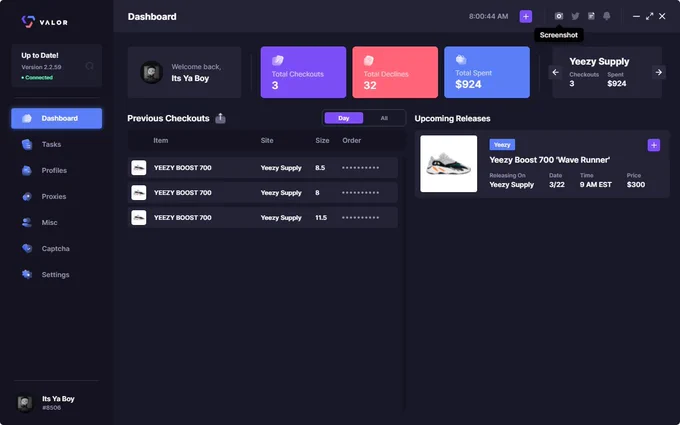Click the Connected status text
The image size is (680, 425).
point(37,78)
